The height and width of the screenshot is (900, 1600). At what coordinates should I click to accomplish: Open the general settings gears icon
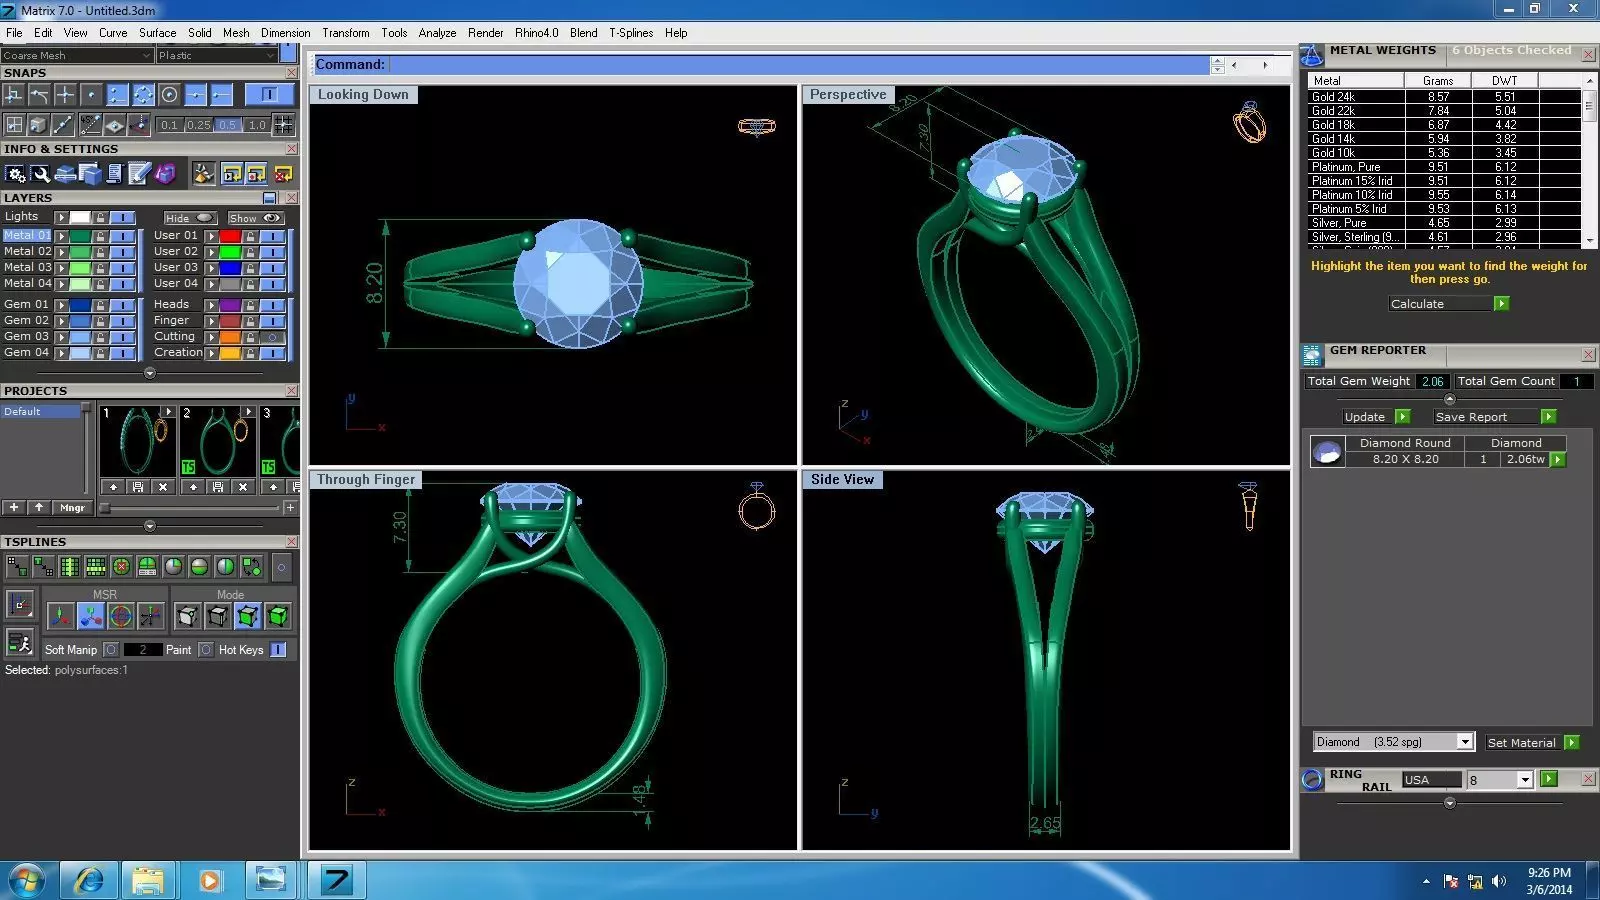click(x=15, y=174)
